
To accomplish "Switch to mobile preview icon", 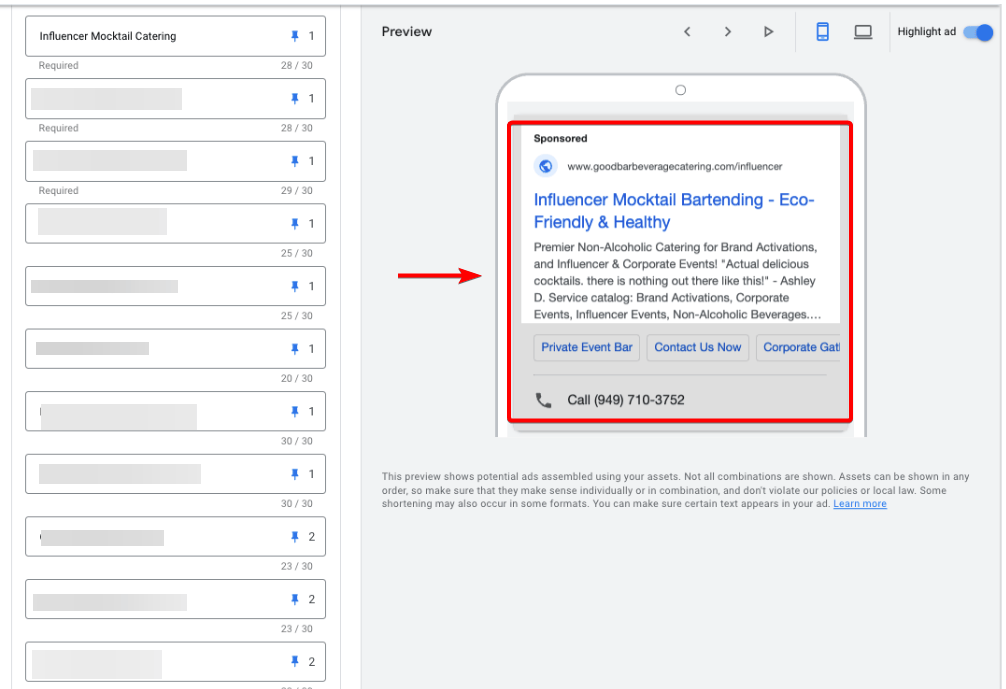I will point(822,32).
